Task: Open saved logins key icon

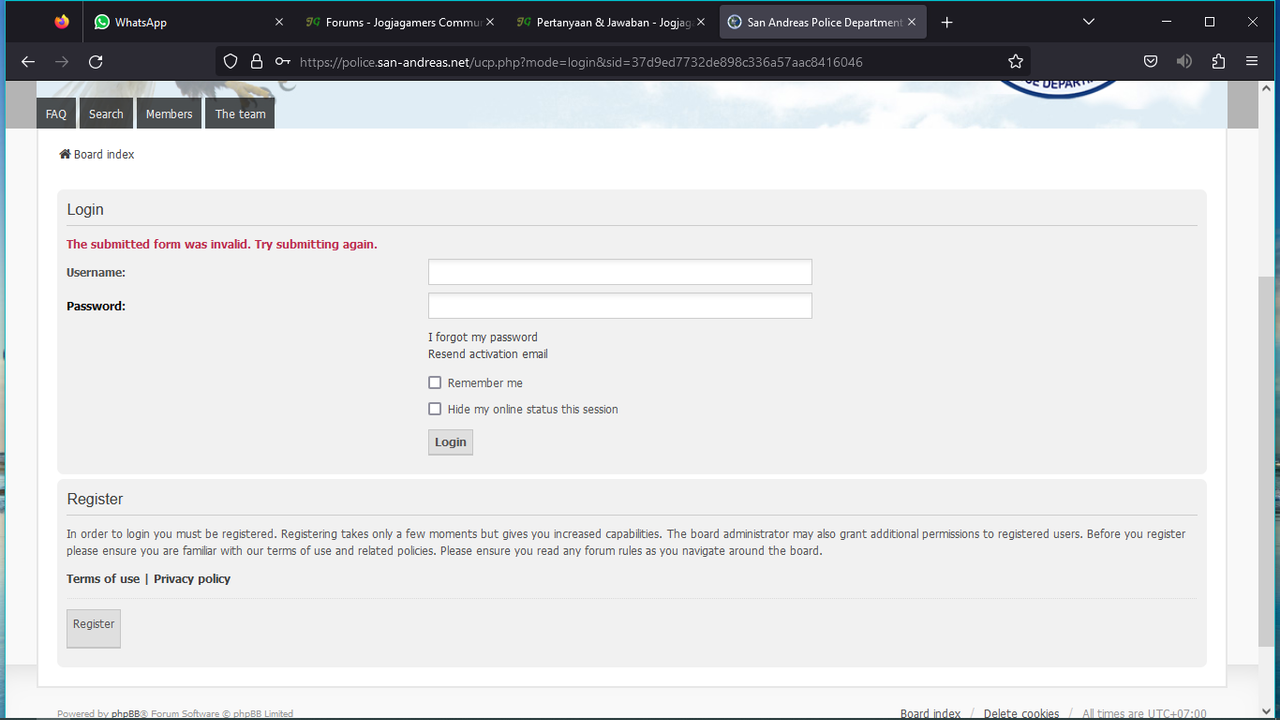Action: pyautogui.click(x=283, y=62)
